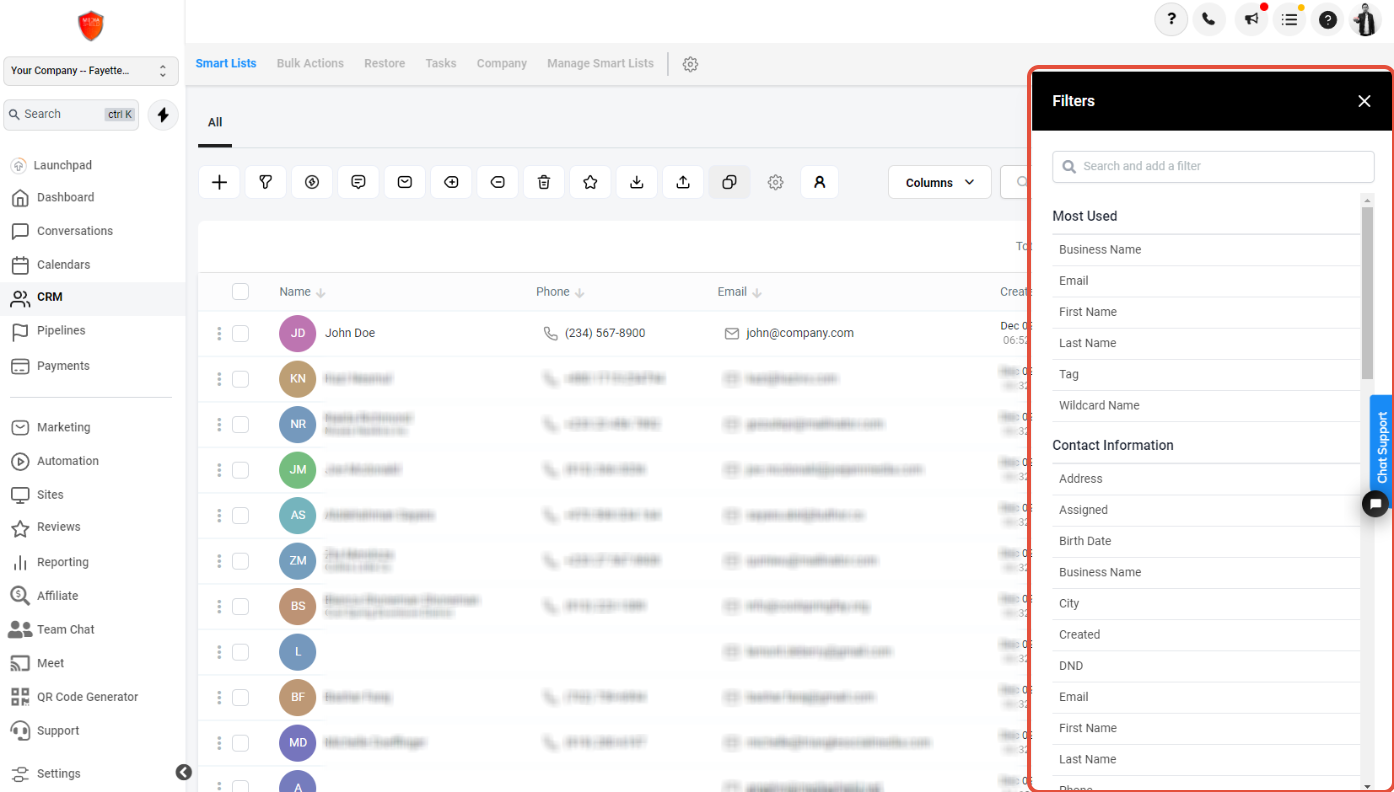Open the three-dot menu for MD row
The height and width of the screenshot is (792, 1394).
pos(219,743)
